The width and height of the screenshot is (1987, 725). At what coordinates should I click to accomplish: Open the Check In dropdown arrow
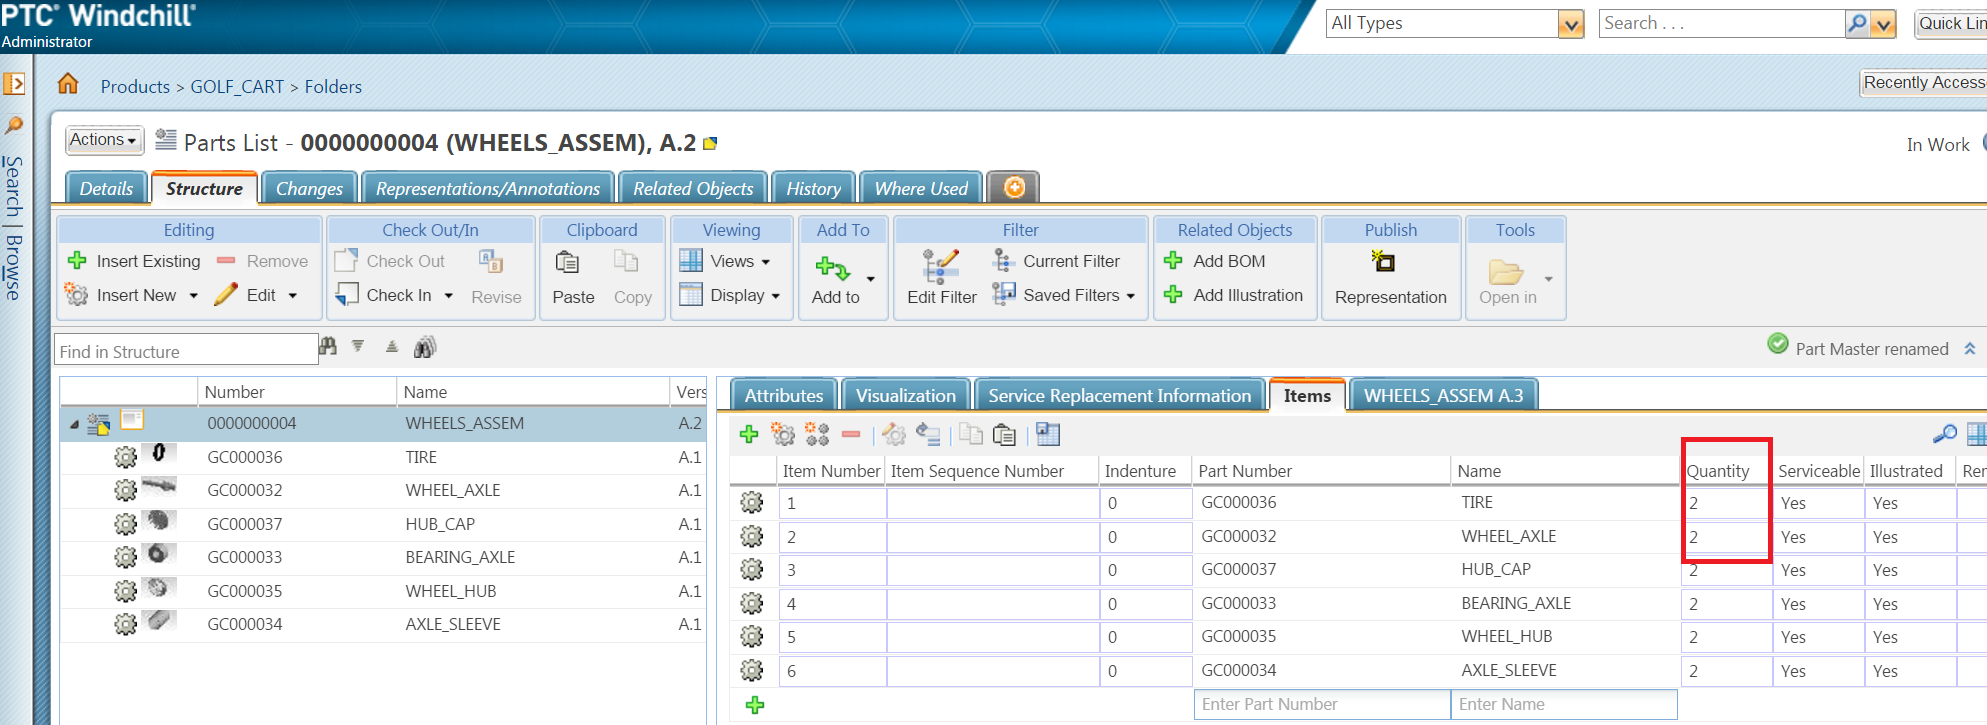(x=448, y=296)
